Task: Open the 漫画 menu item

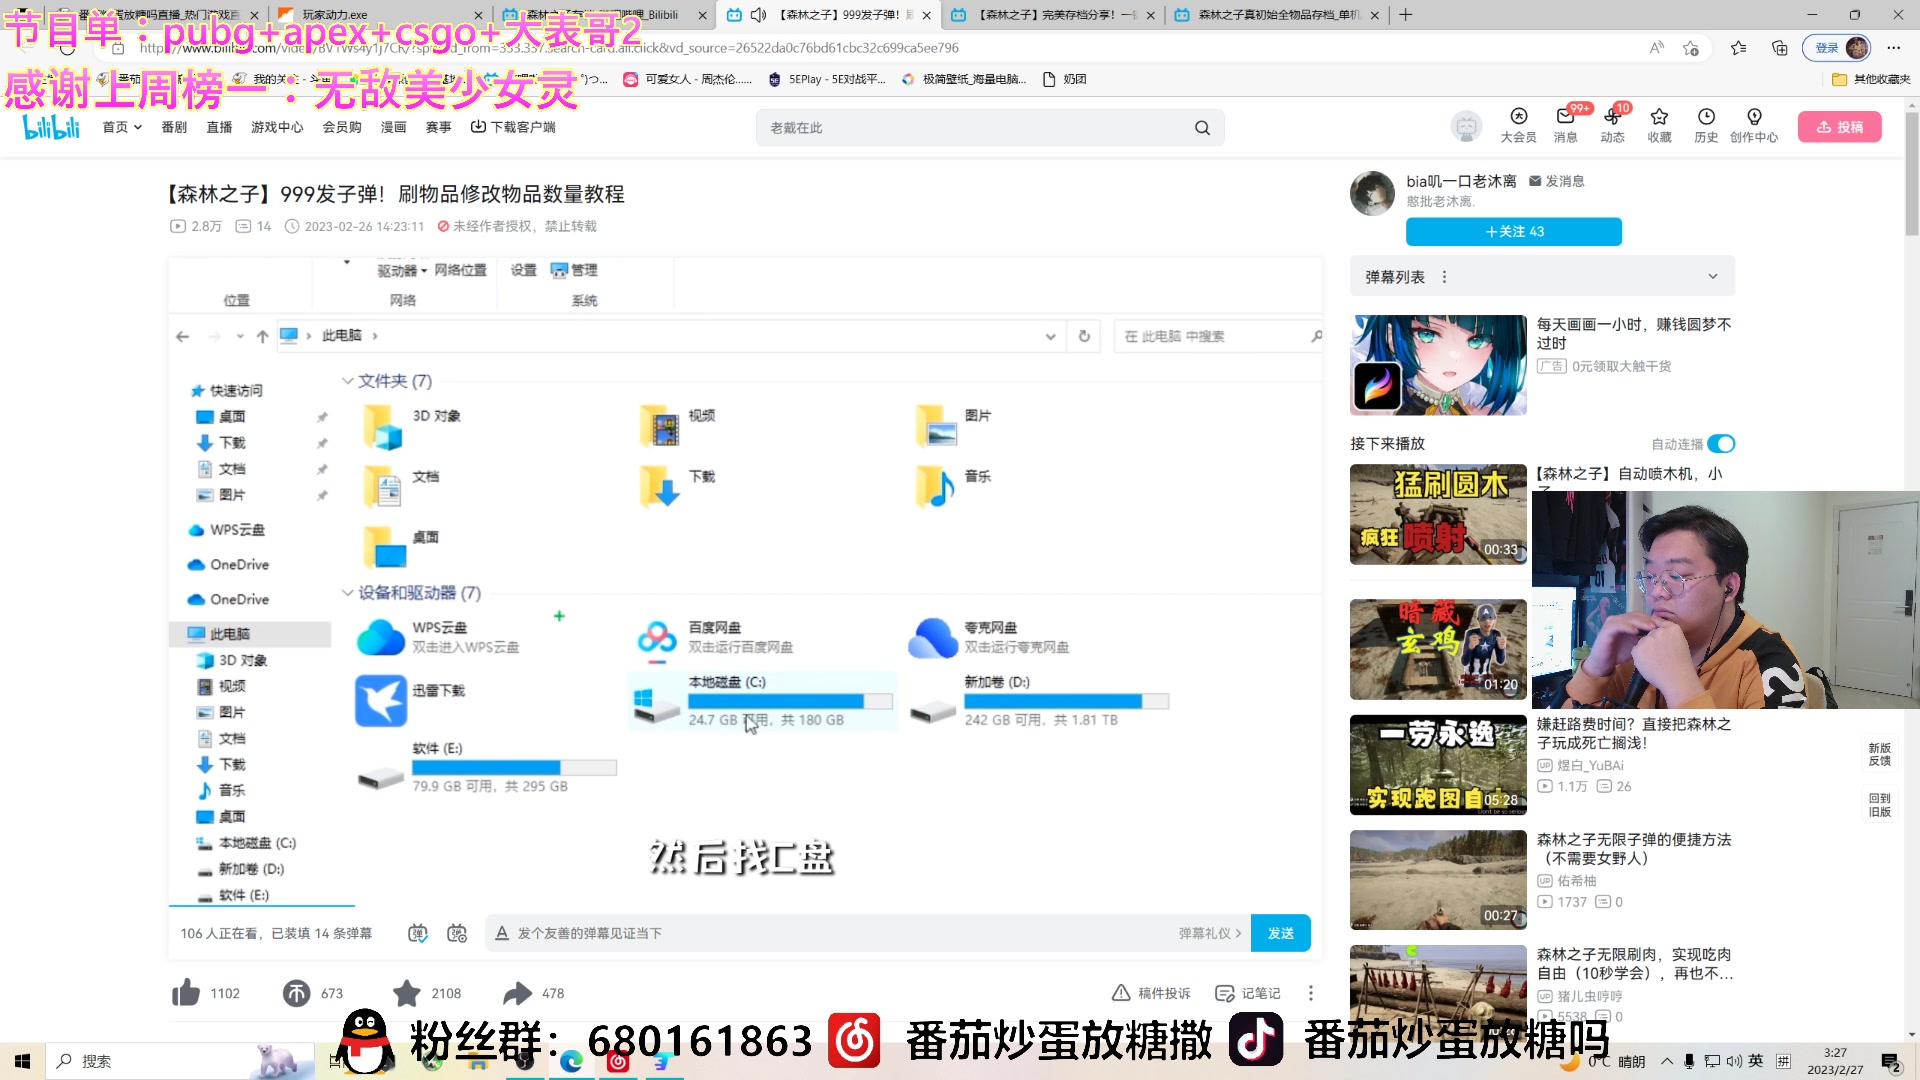Action: click(393, 127)
